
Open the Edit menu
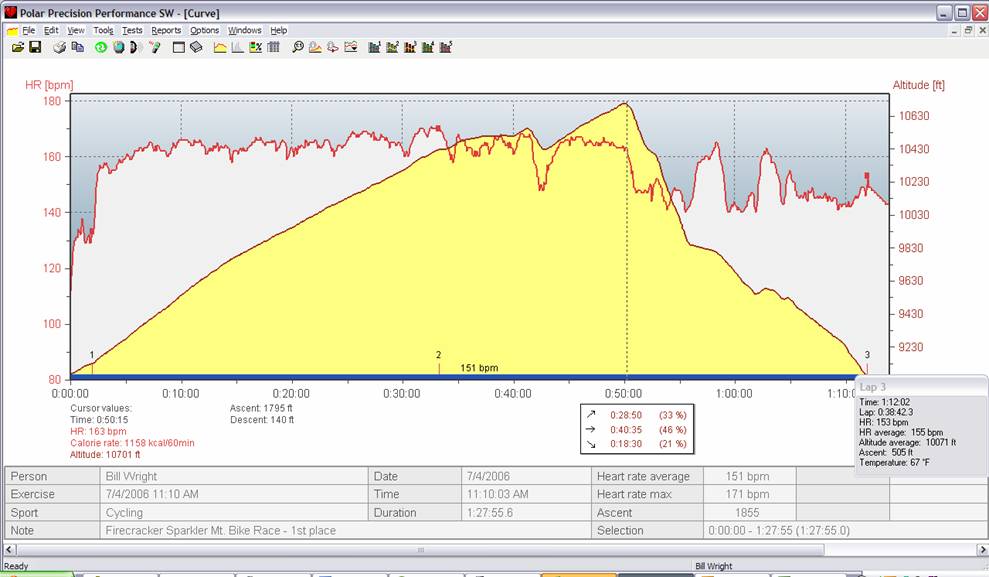[51, 30]
